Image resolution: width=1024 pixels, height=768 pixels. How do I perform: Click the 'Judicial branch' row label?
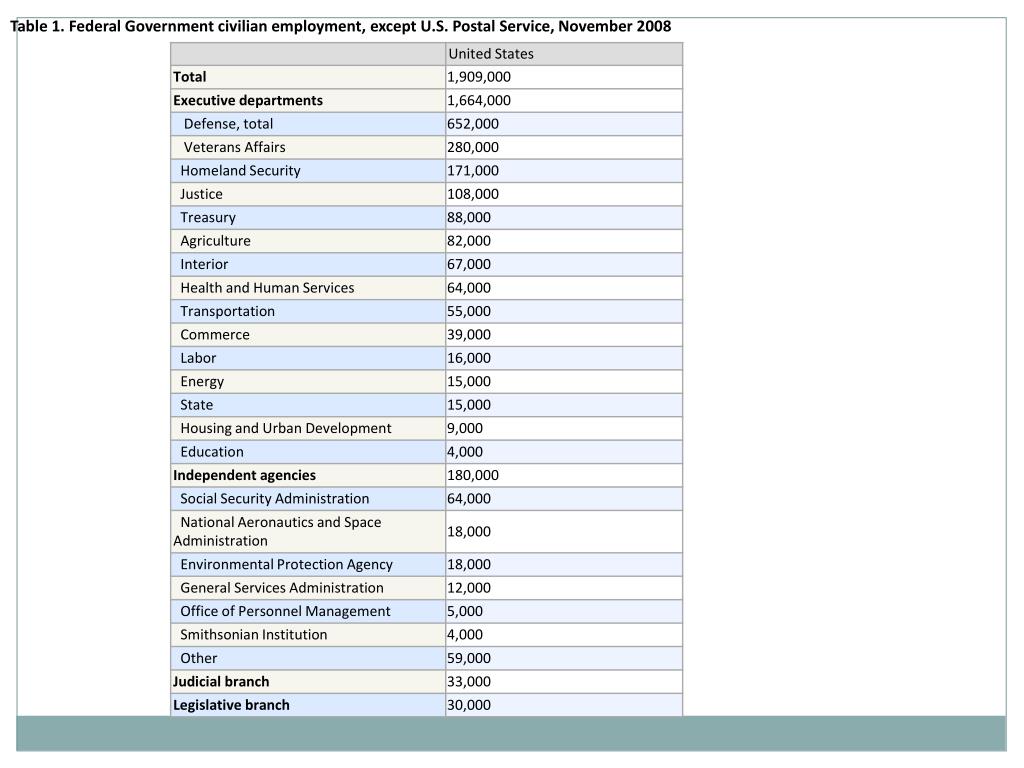click(221, 682)
